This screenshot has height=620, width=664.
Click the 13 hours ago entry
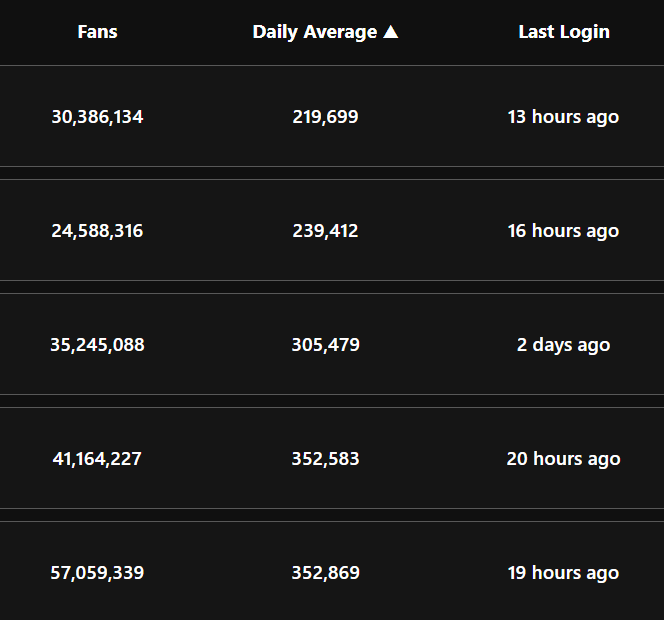(x=563, y=117)
